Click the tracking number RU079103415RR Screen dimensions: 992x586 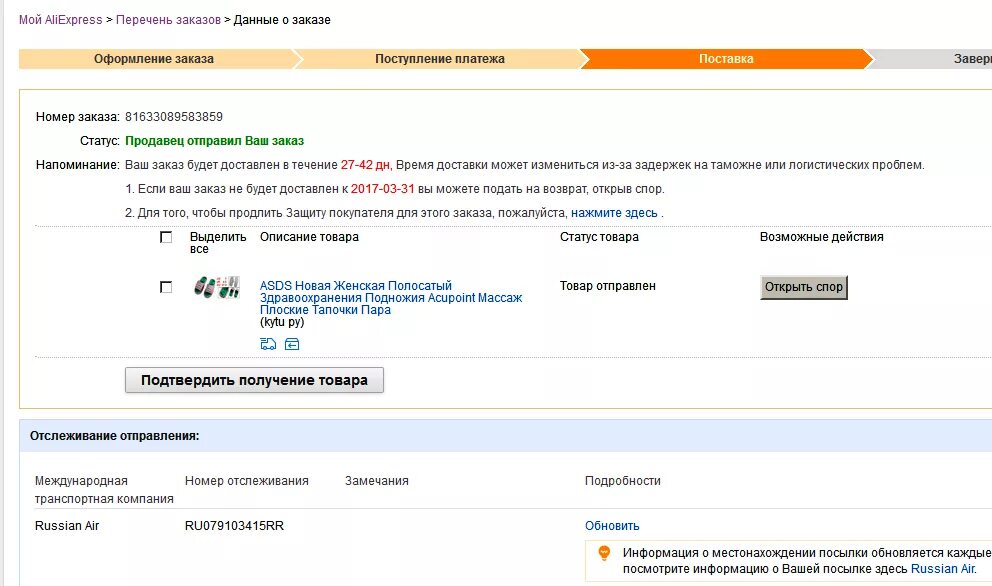coord(234,526)
